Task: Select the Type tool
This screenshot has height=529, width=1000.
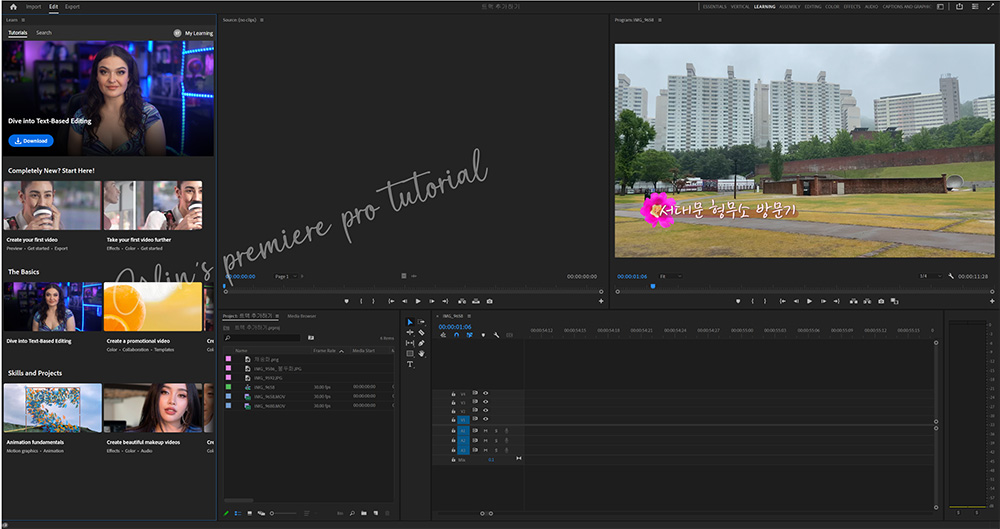Action: click(x=409, y=364)
